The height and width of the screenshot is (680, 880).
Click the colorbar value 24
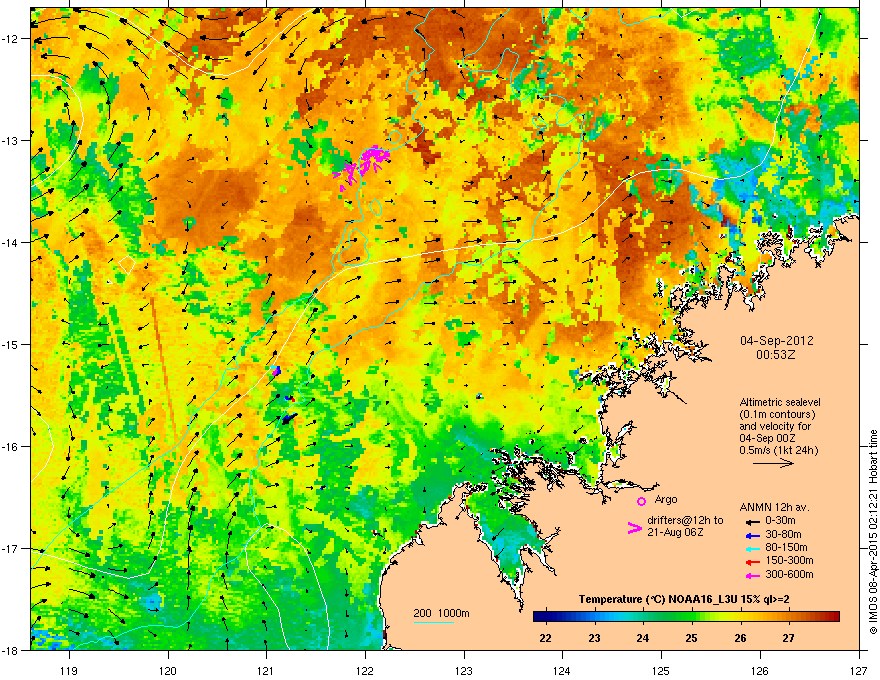point(643,638)
